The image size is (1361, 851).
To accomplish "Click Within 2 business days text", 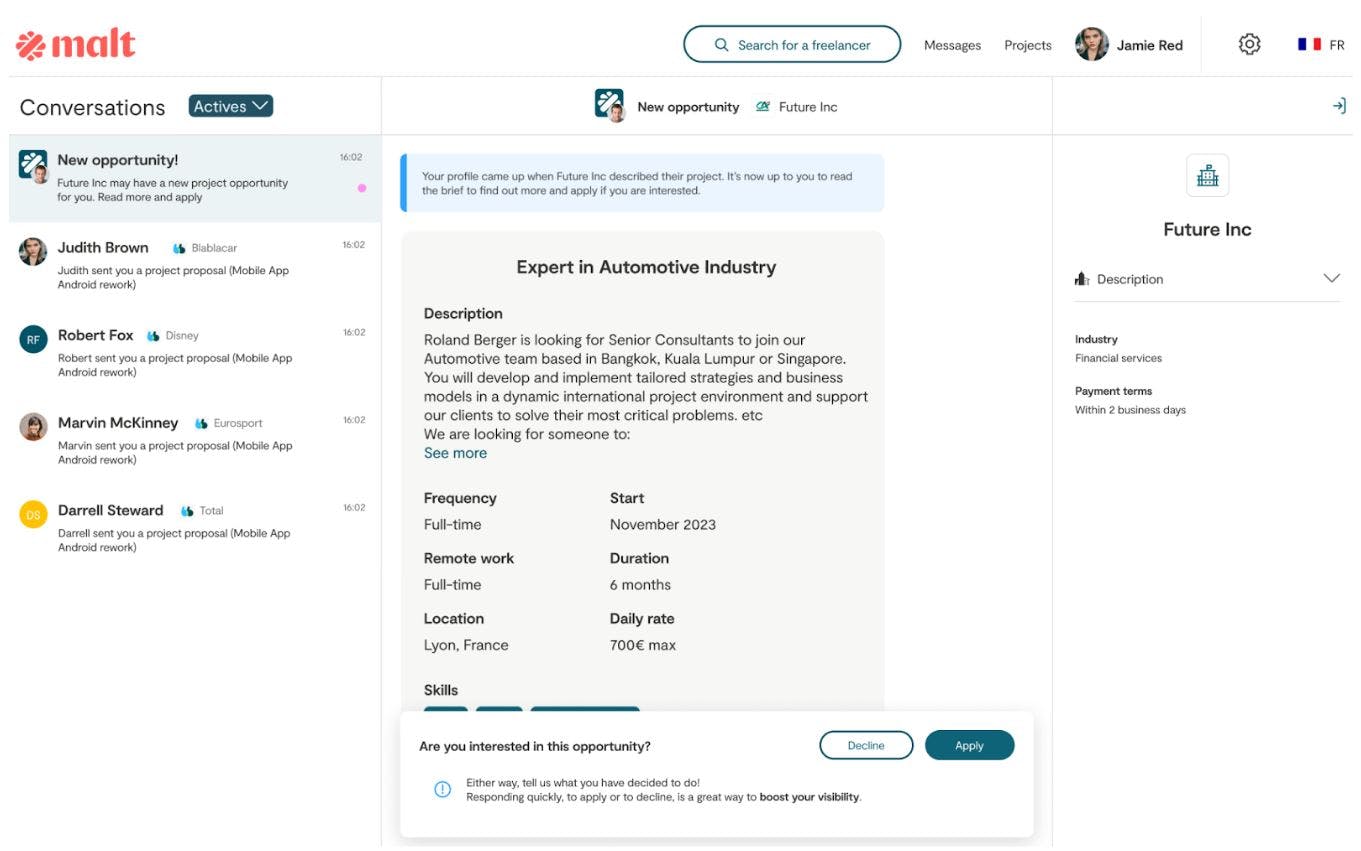I will click(x=1130, y=410).
